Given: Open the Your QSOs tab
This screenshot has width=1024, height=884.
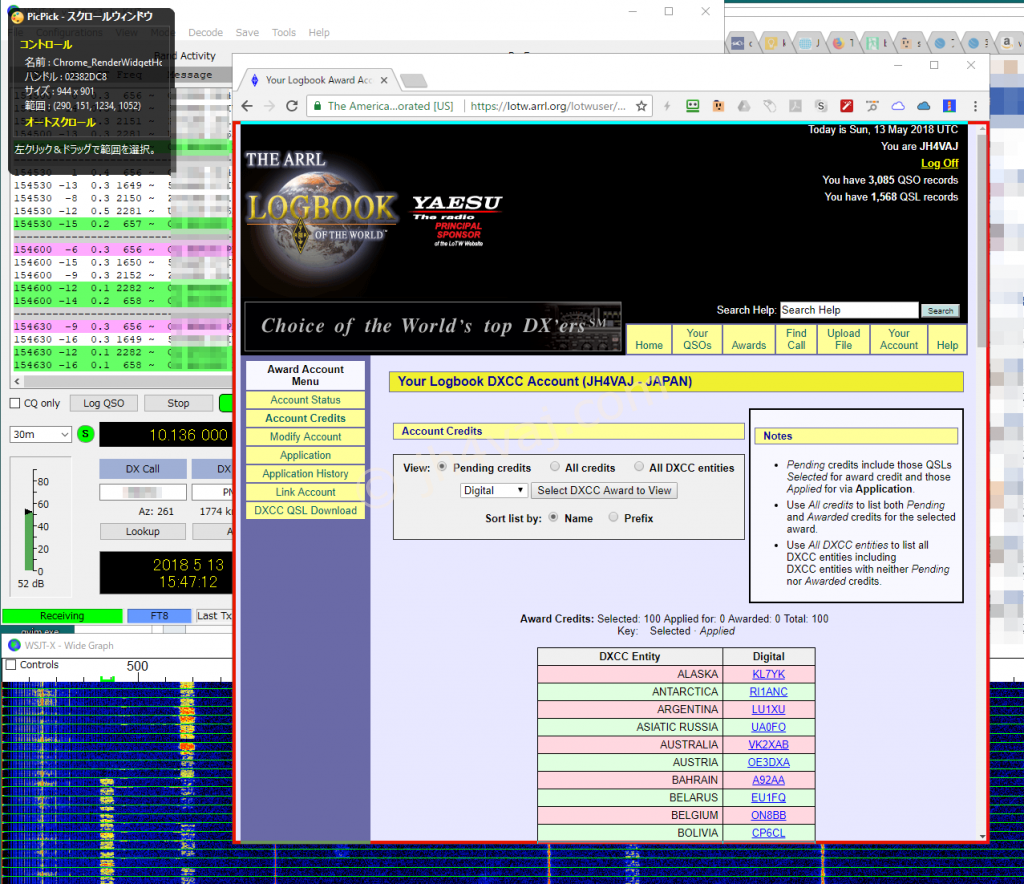Looking at the screenshot, I should click(x=697, y=339).
